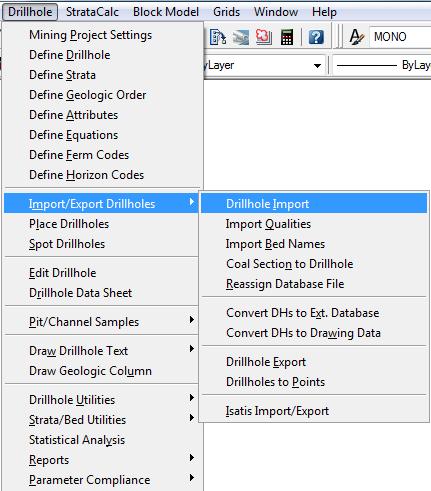
Task: Expand Pit/Channel Samples submenu
Action: [102, 322]
